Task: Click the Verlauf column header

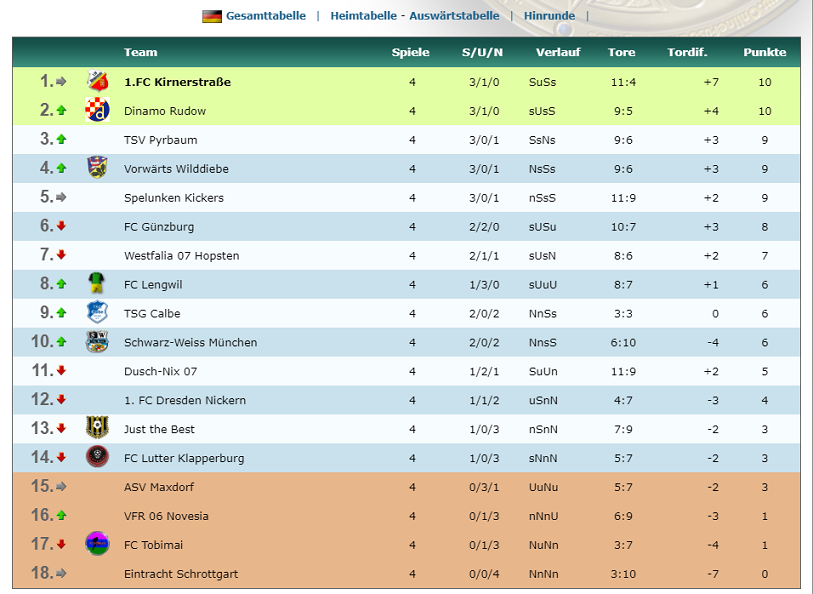Action: 558,52
